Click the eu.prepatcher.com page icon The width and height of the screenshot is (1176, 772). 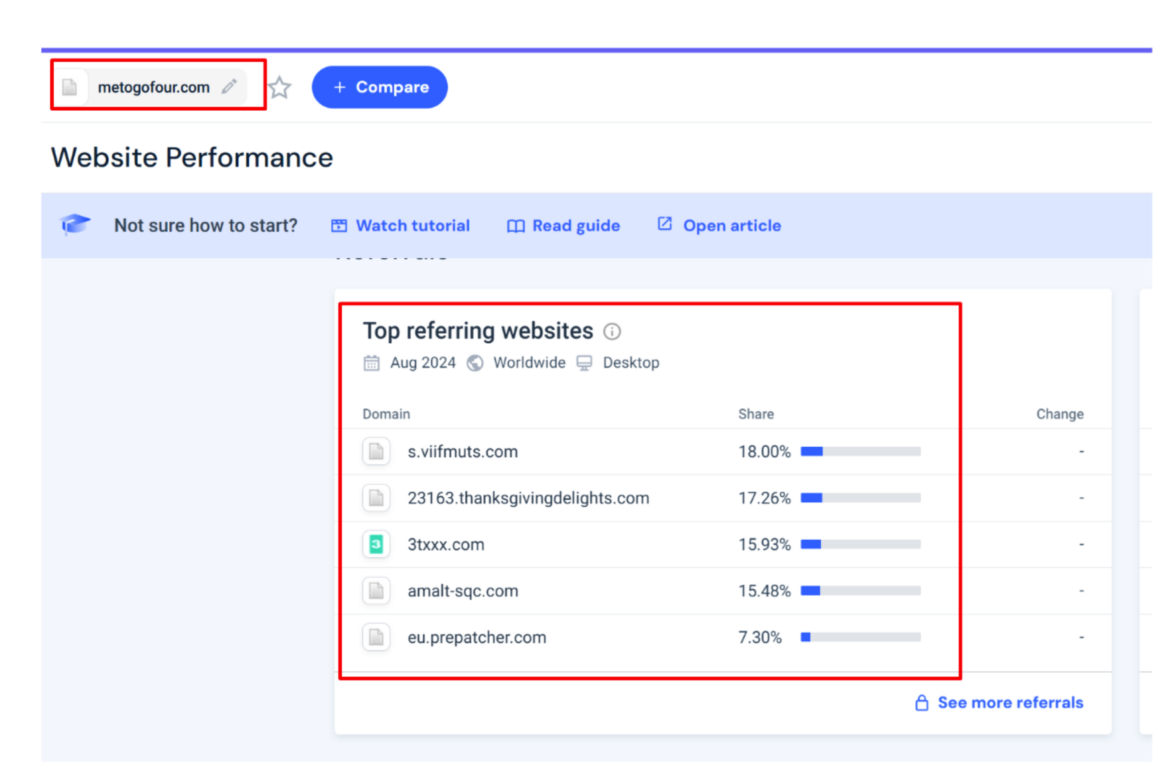(376, 637)
